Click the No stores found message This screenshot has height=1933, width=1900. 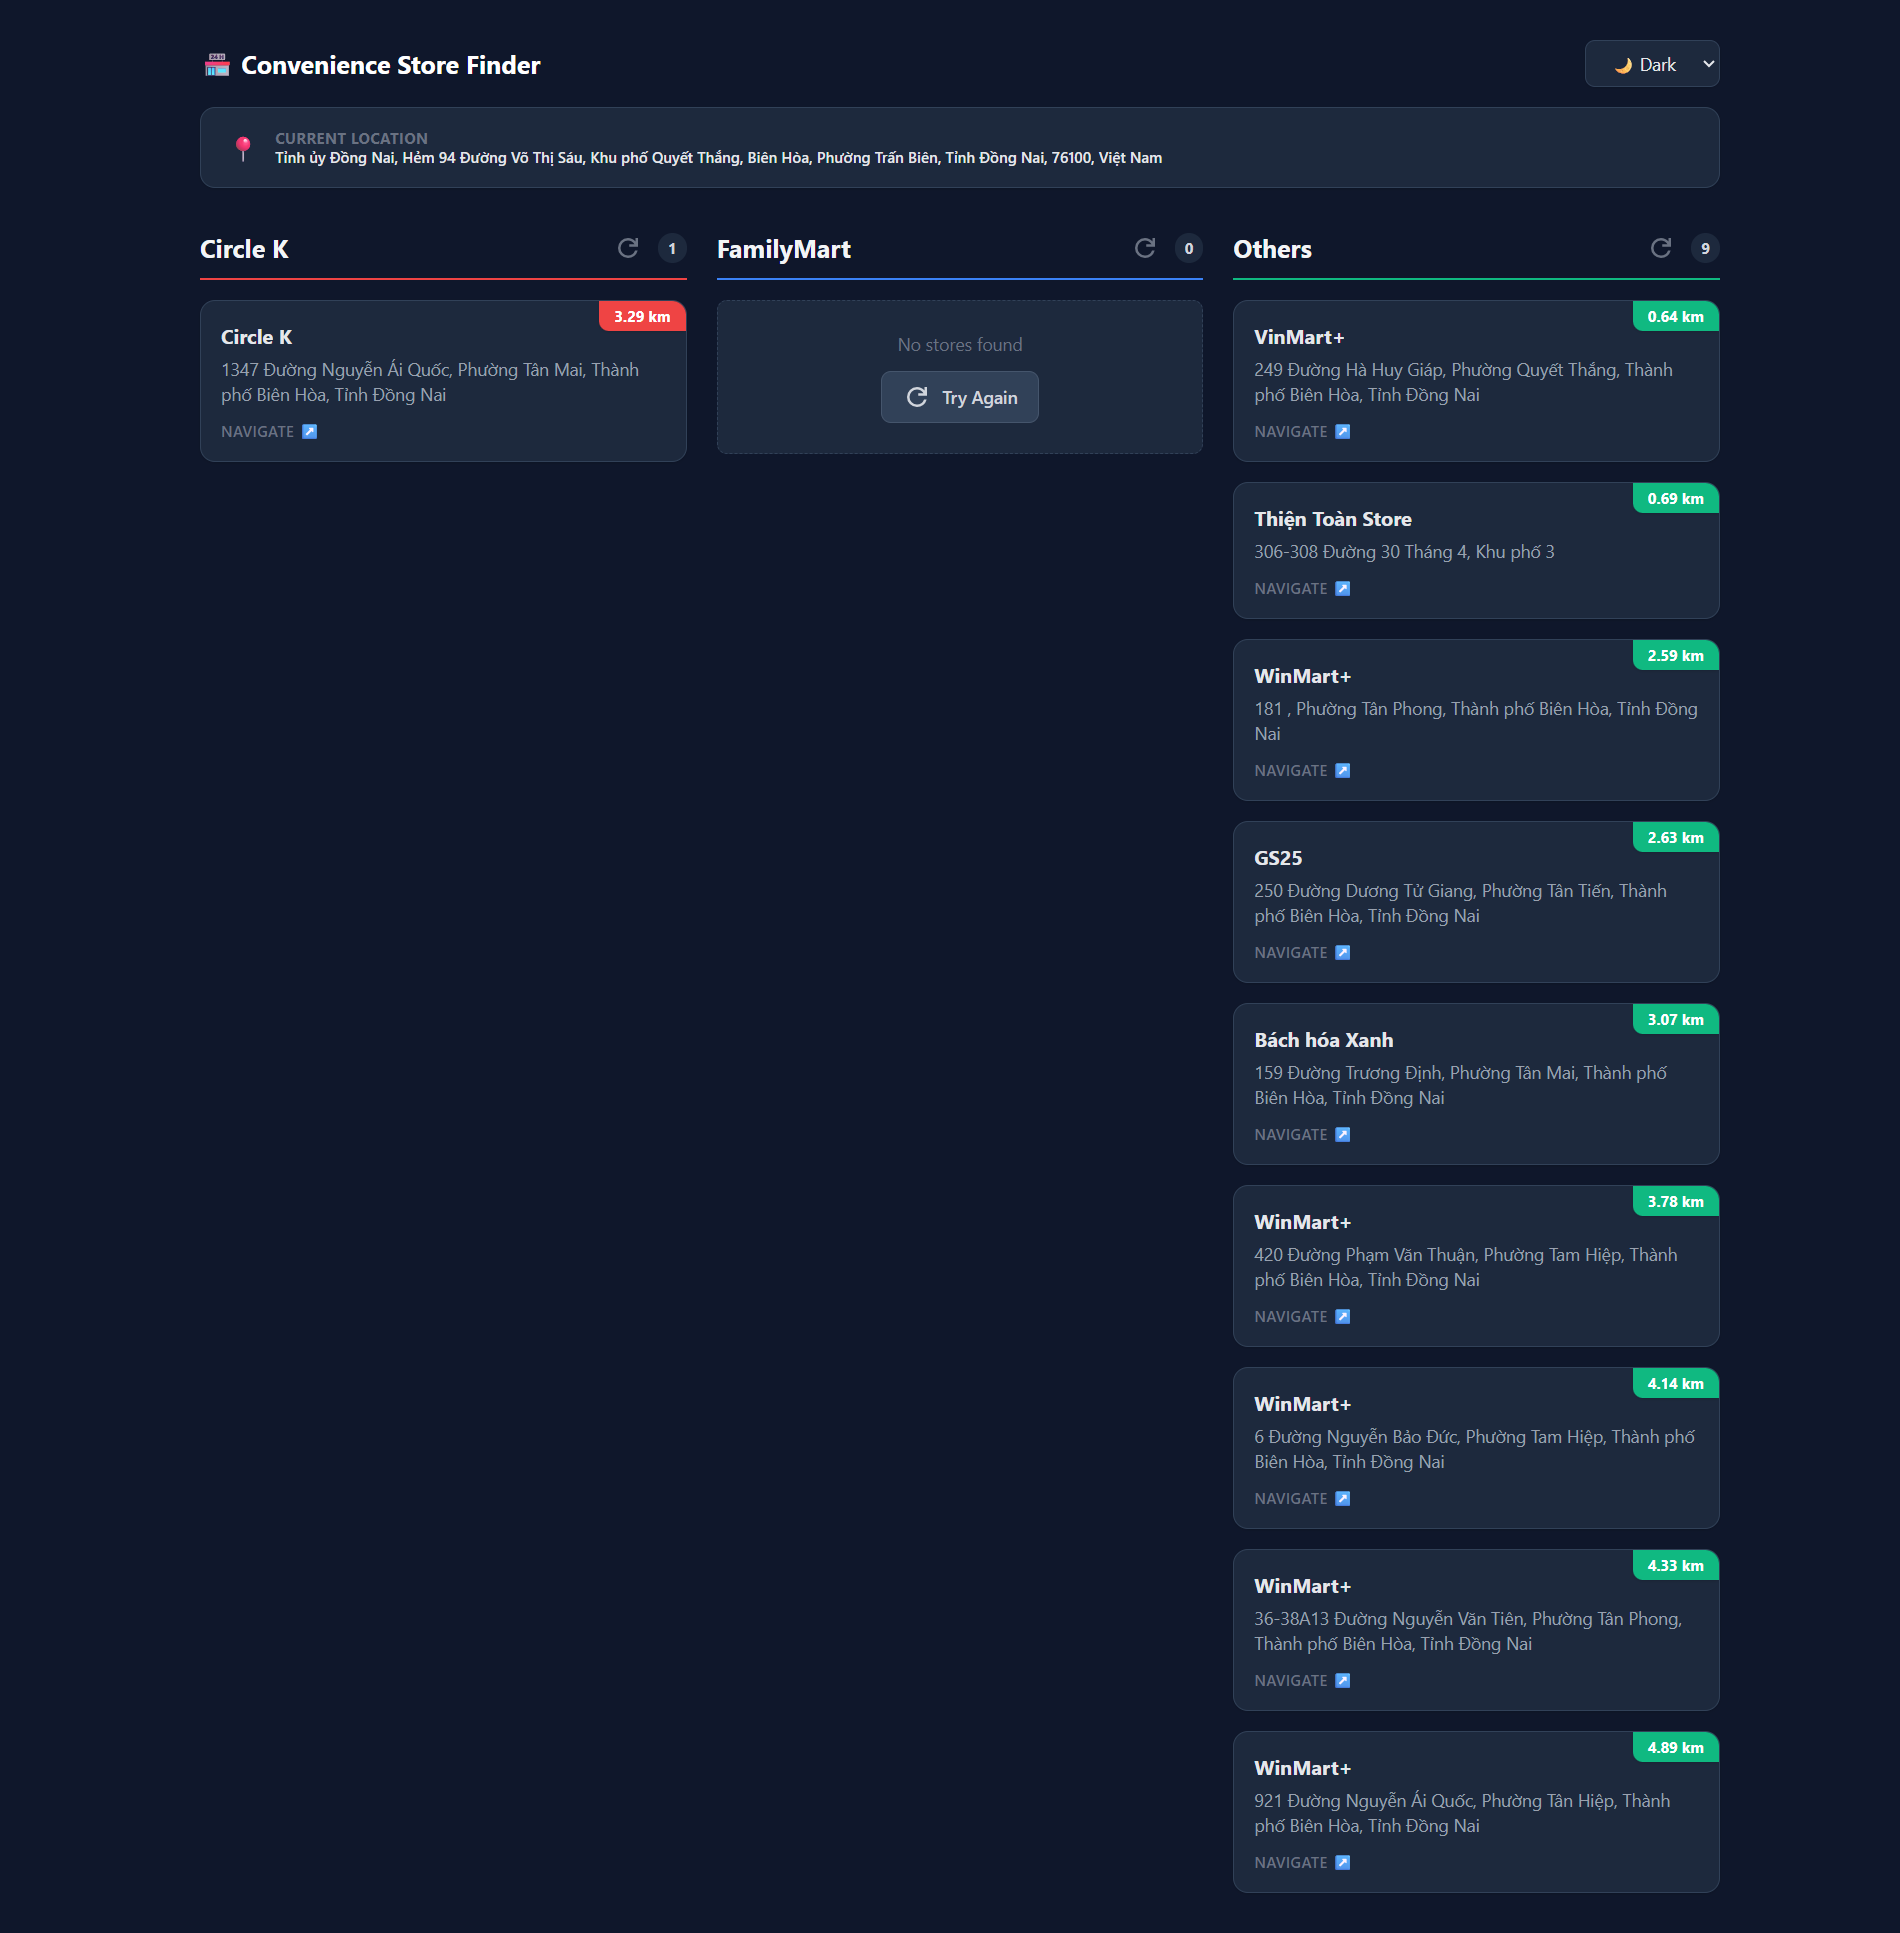[x=960, y=344]
